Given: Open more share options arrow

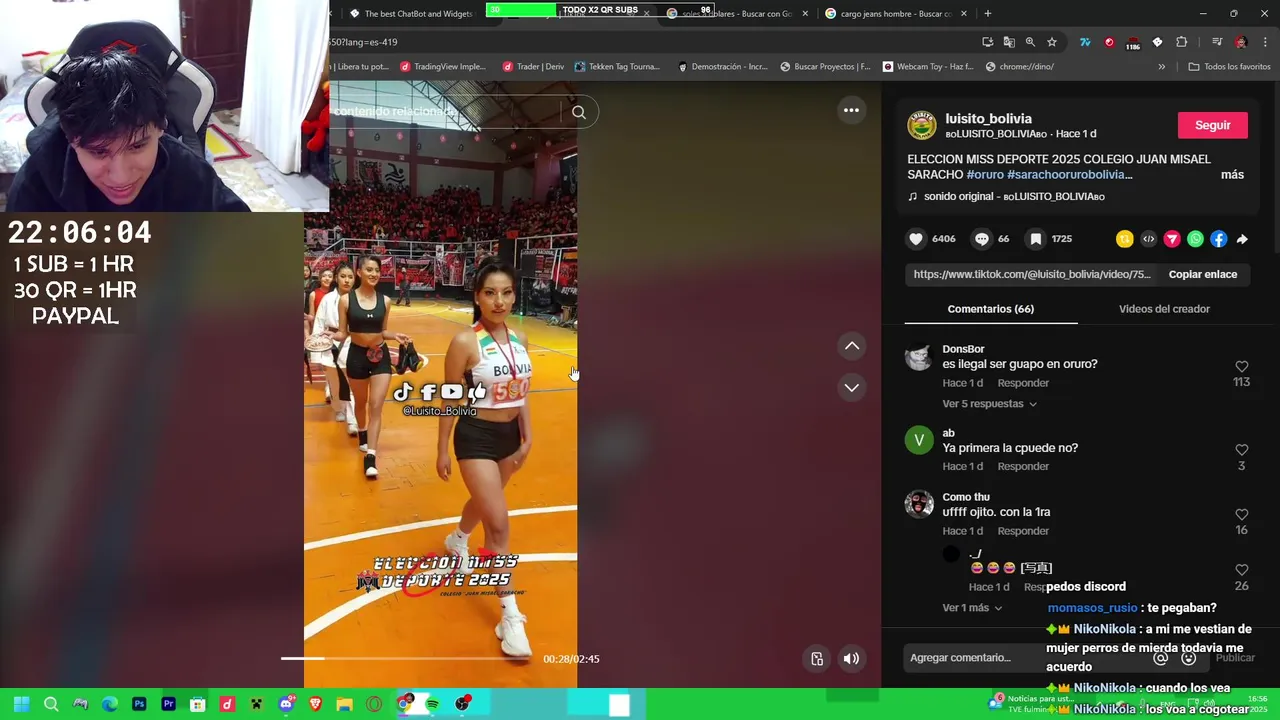Looking at the screenshot, I should tap(1242, 239).
